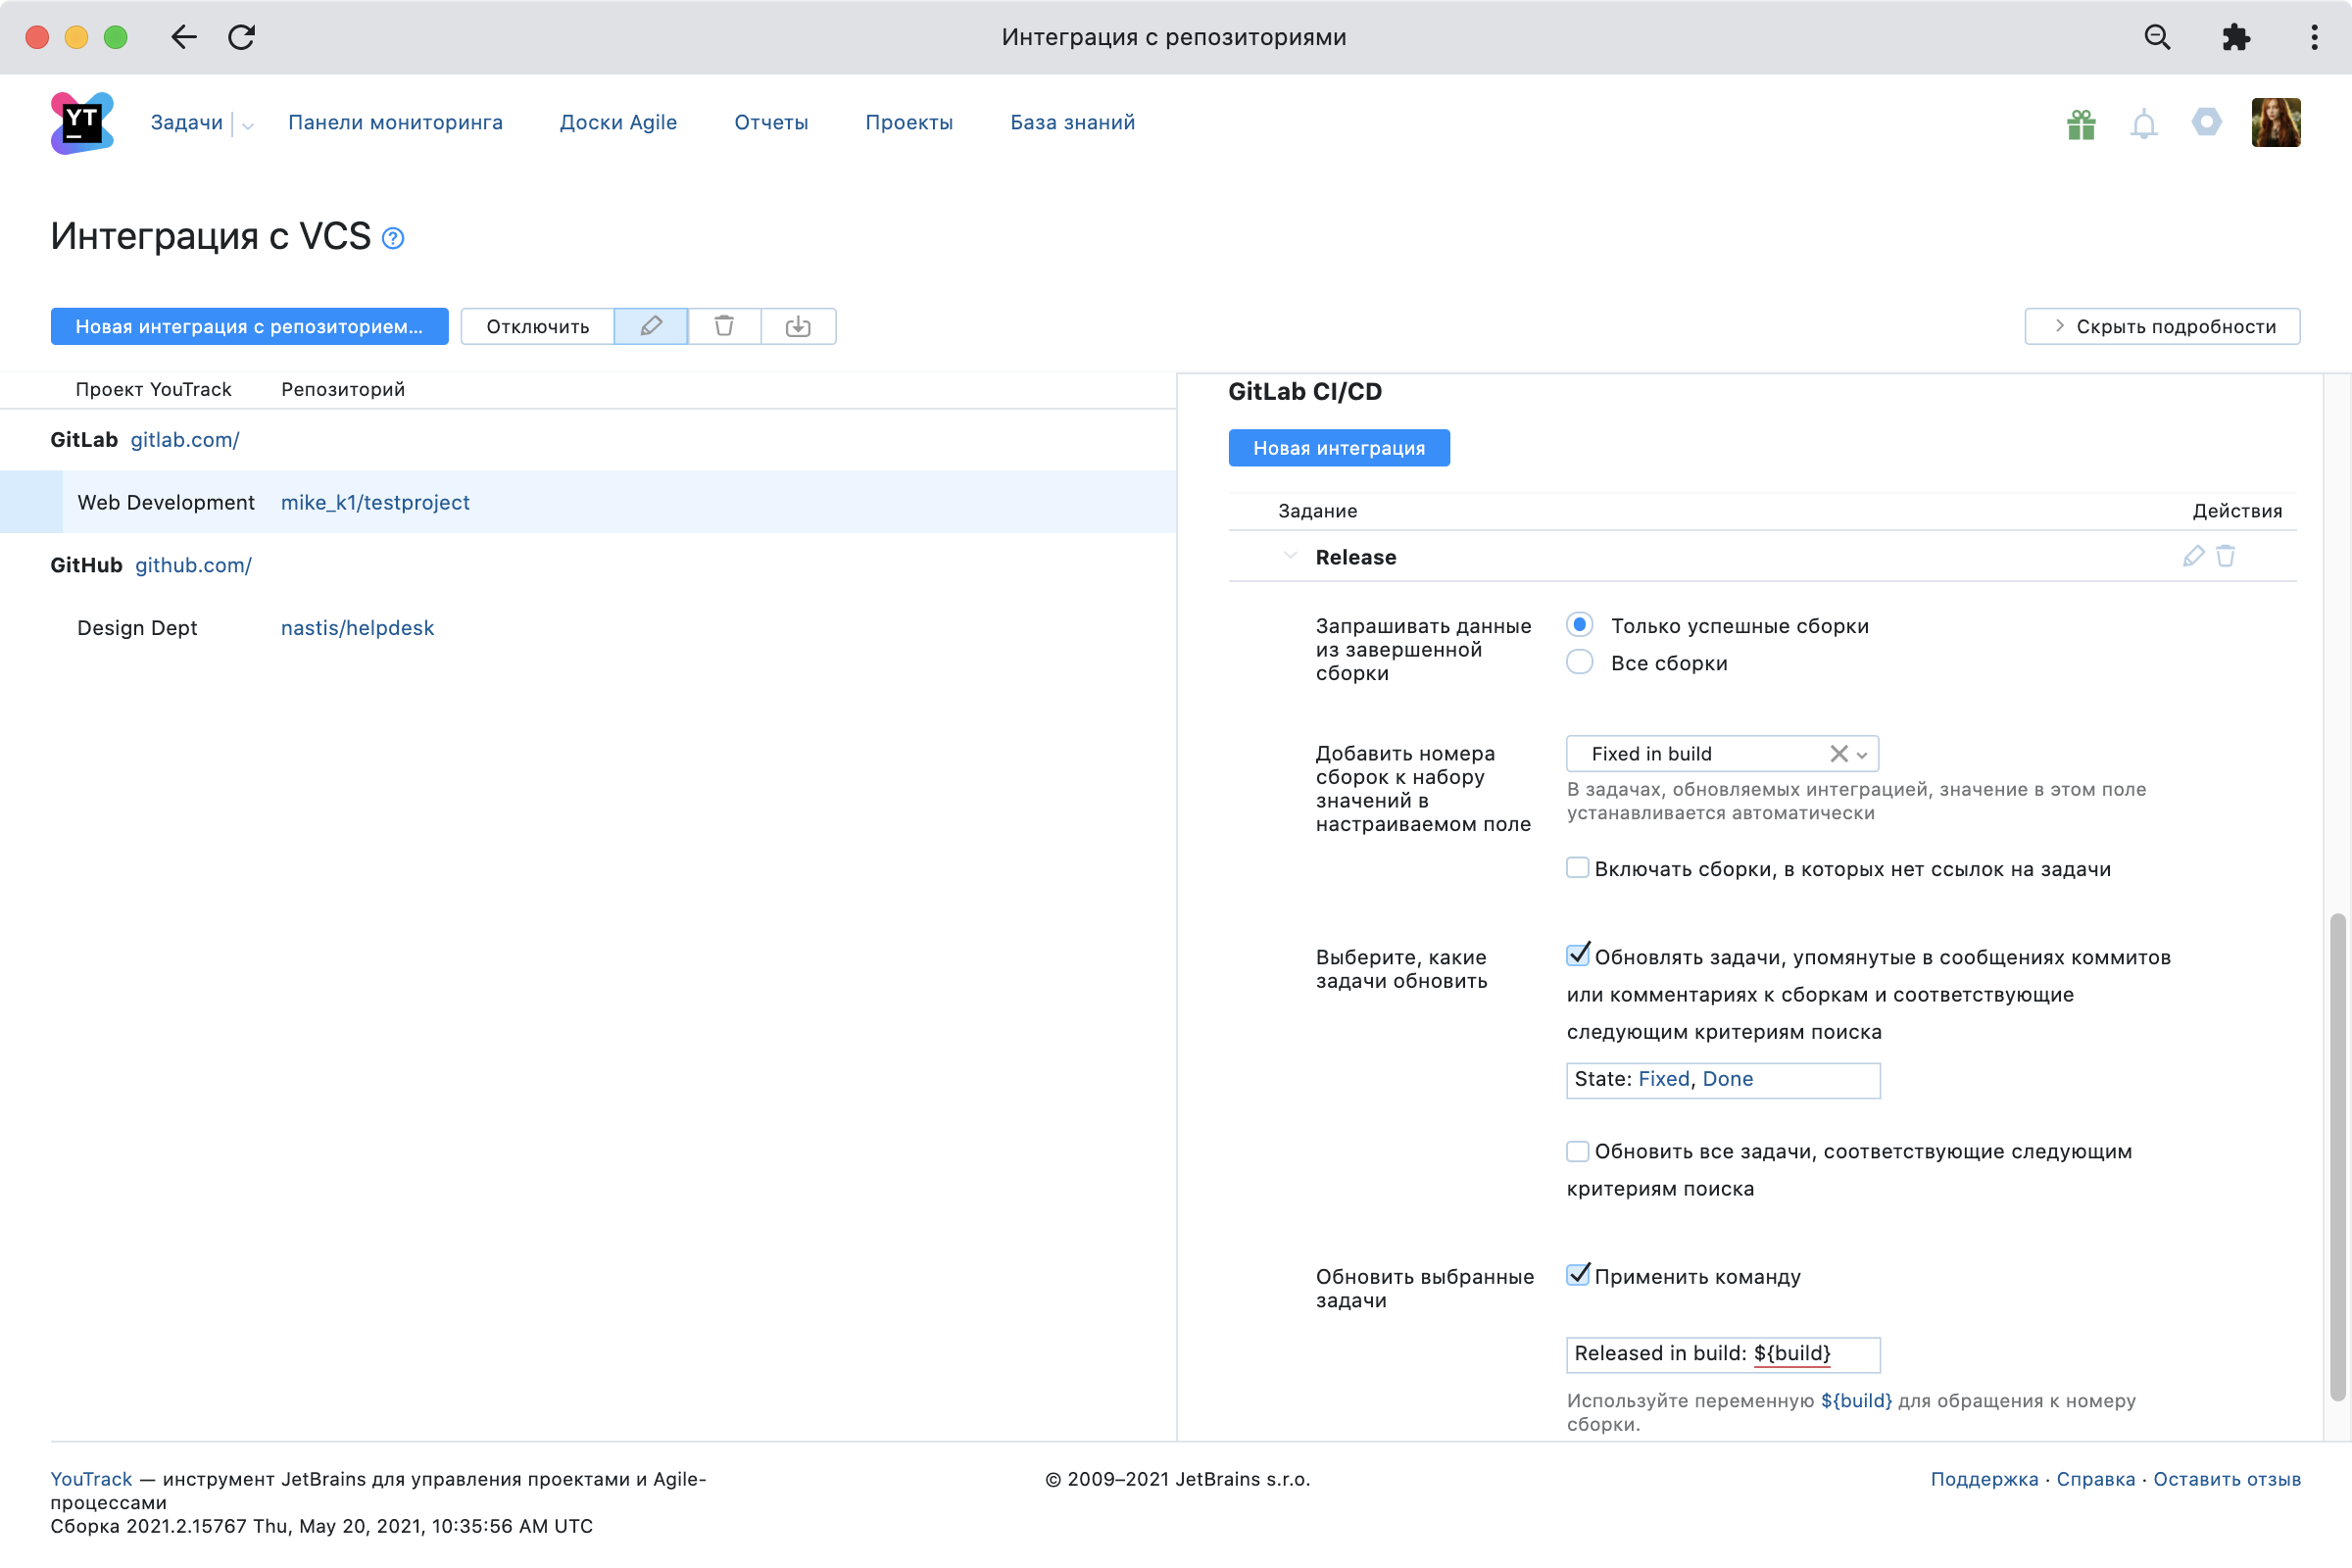Open the gift What's New icon
2352x1568 pixels.
pos(2081,123)
